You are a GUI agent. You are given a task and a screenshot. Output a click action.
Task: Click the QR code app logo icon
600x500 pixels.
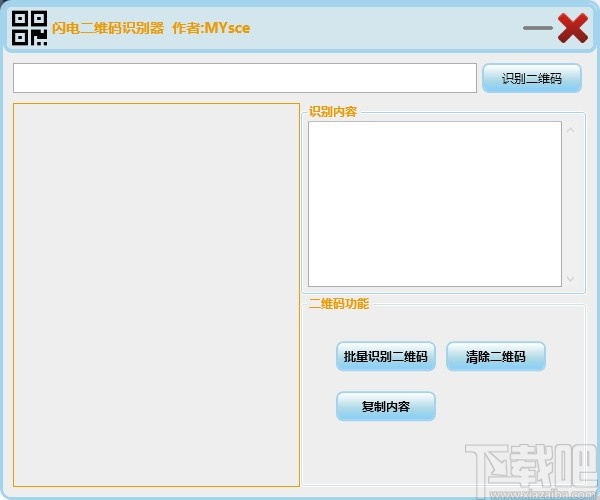29,28
